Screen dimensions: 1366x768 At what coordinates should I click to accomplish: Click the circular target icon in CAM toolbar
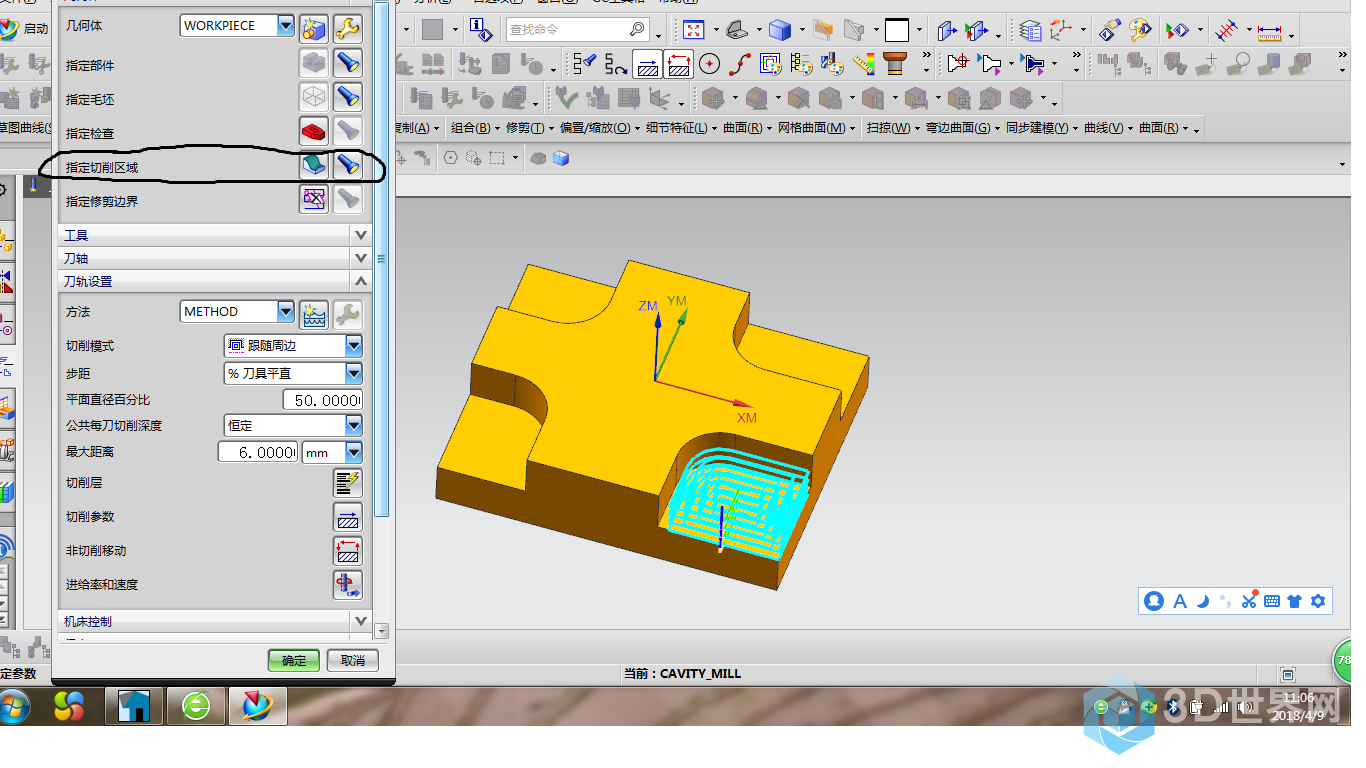709,64
